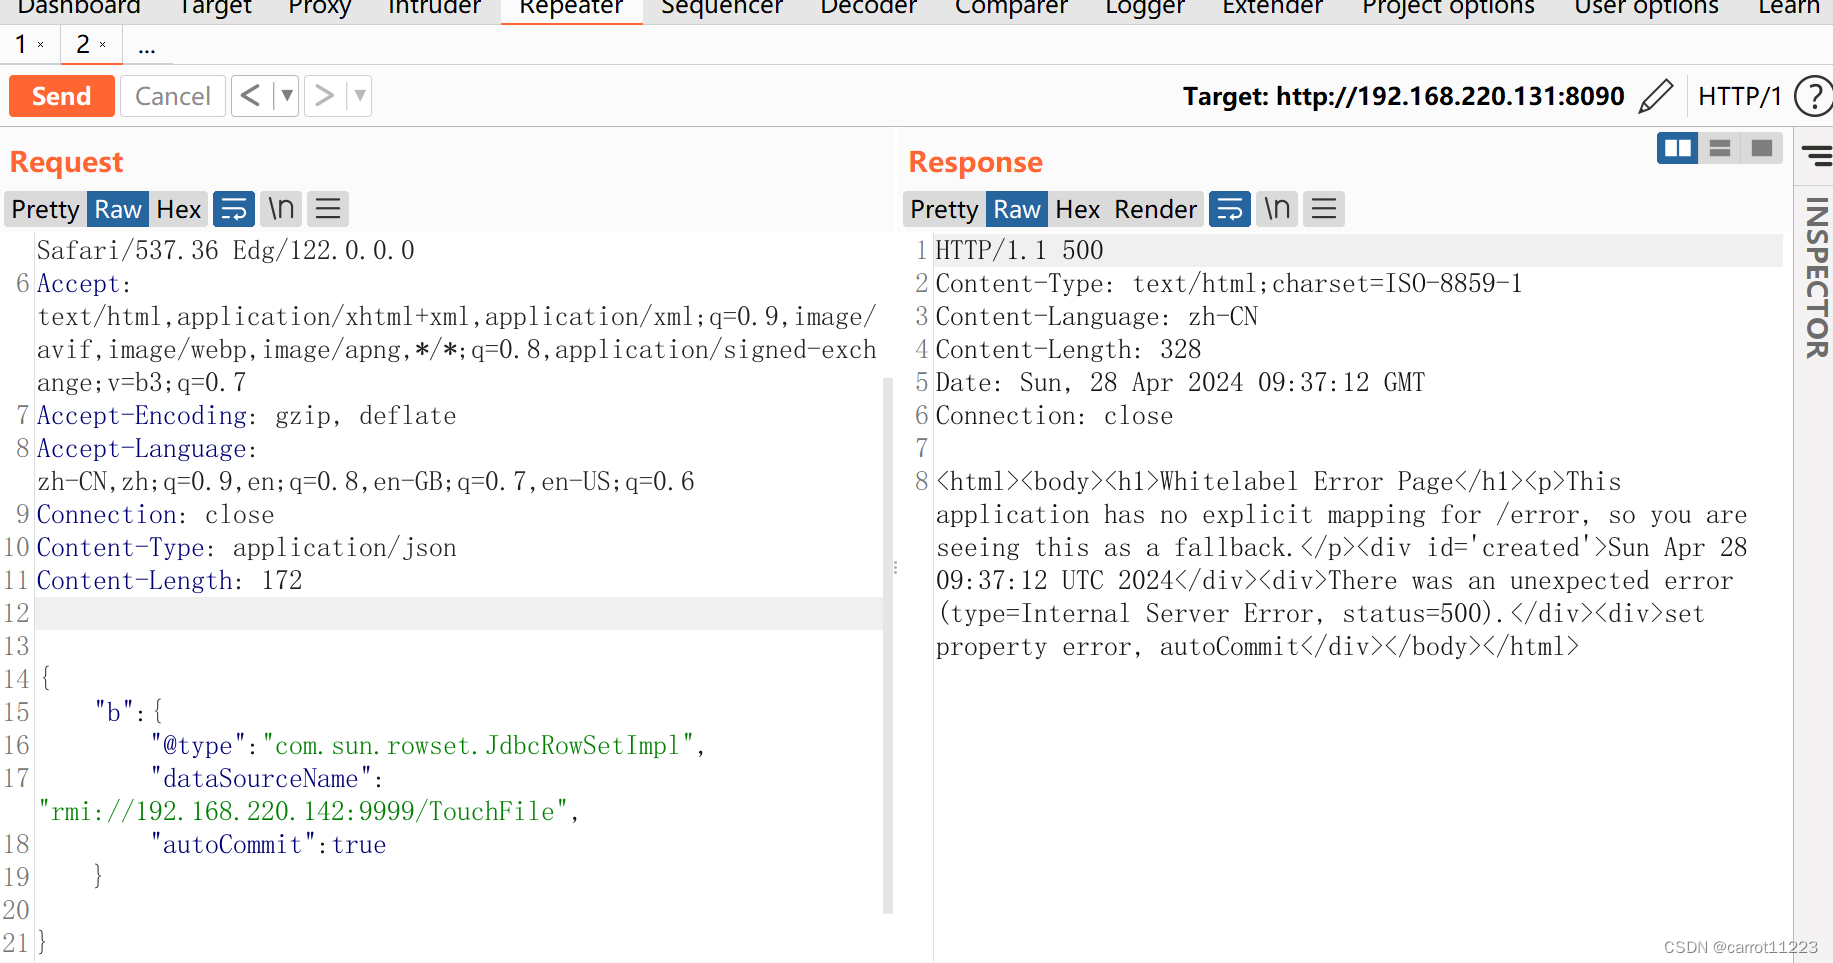Open the Repeater help question mark icon
This screenshot has height=963, width=1833.
1814,96
